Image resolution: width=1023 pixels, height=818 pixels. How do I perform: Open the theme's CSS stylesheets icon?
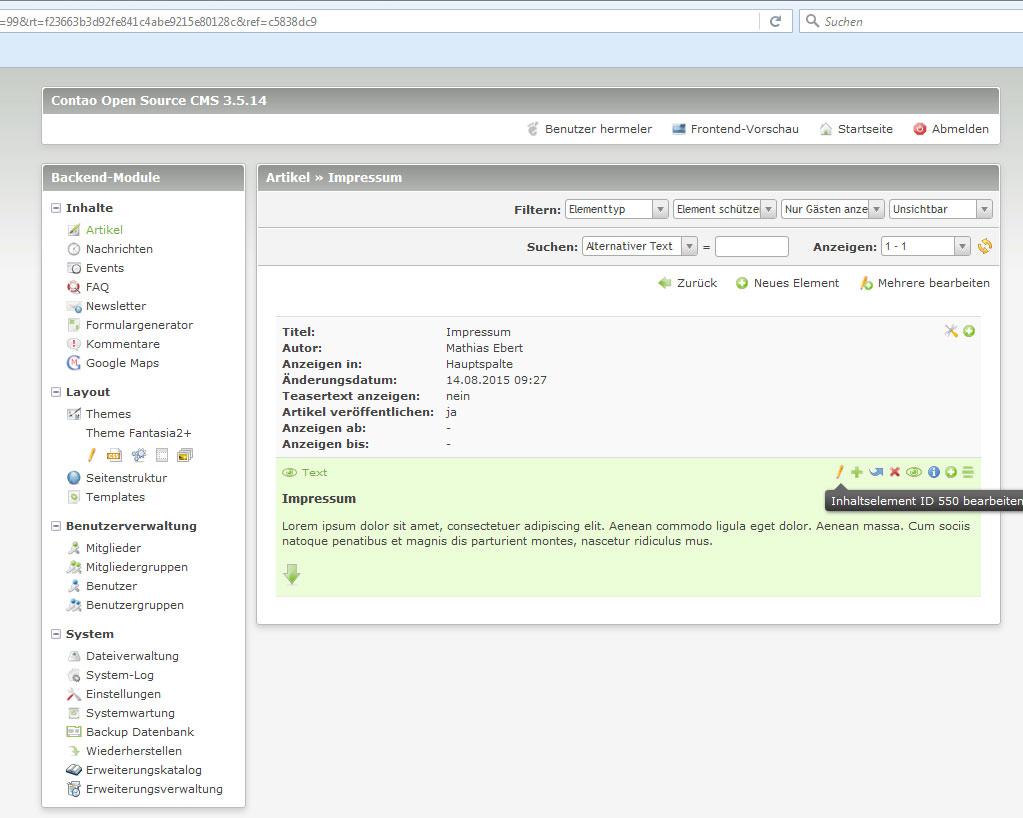point(114,455)
